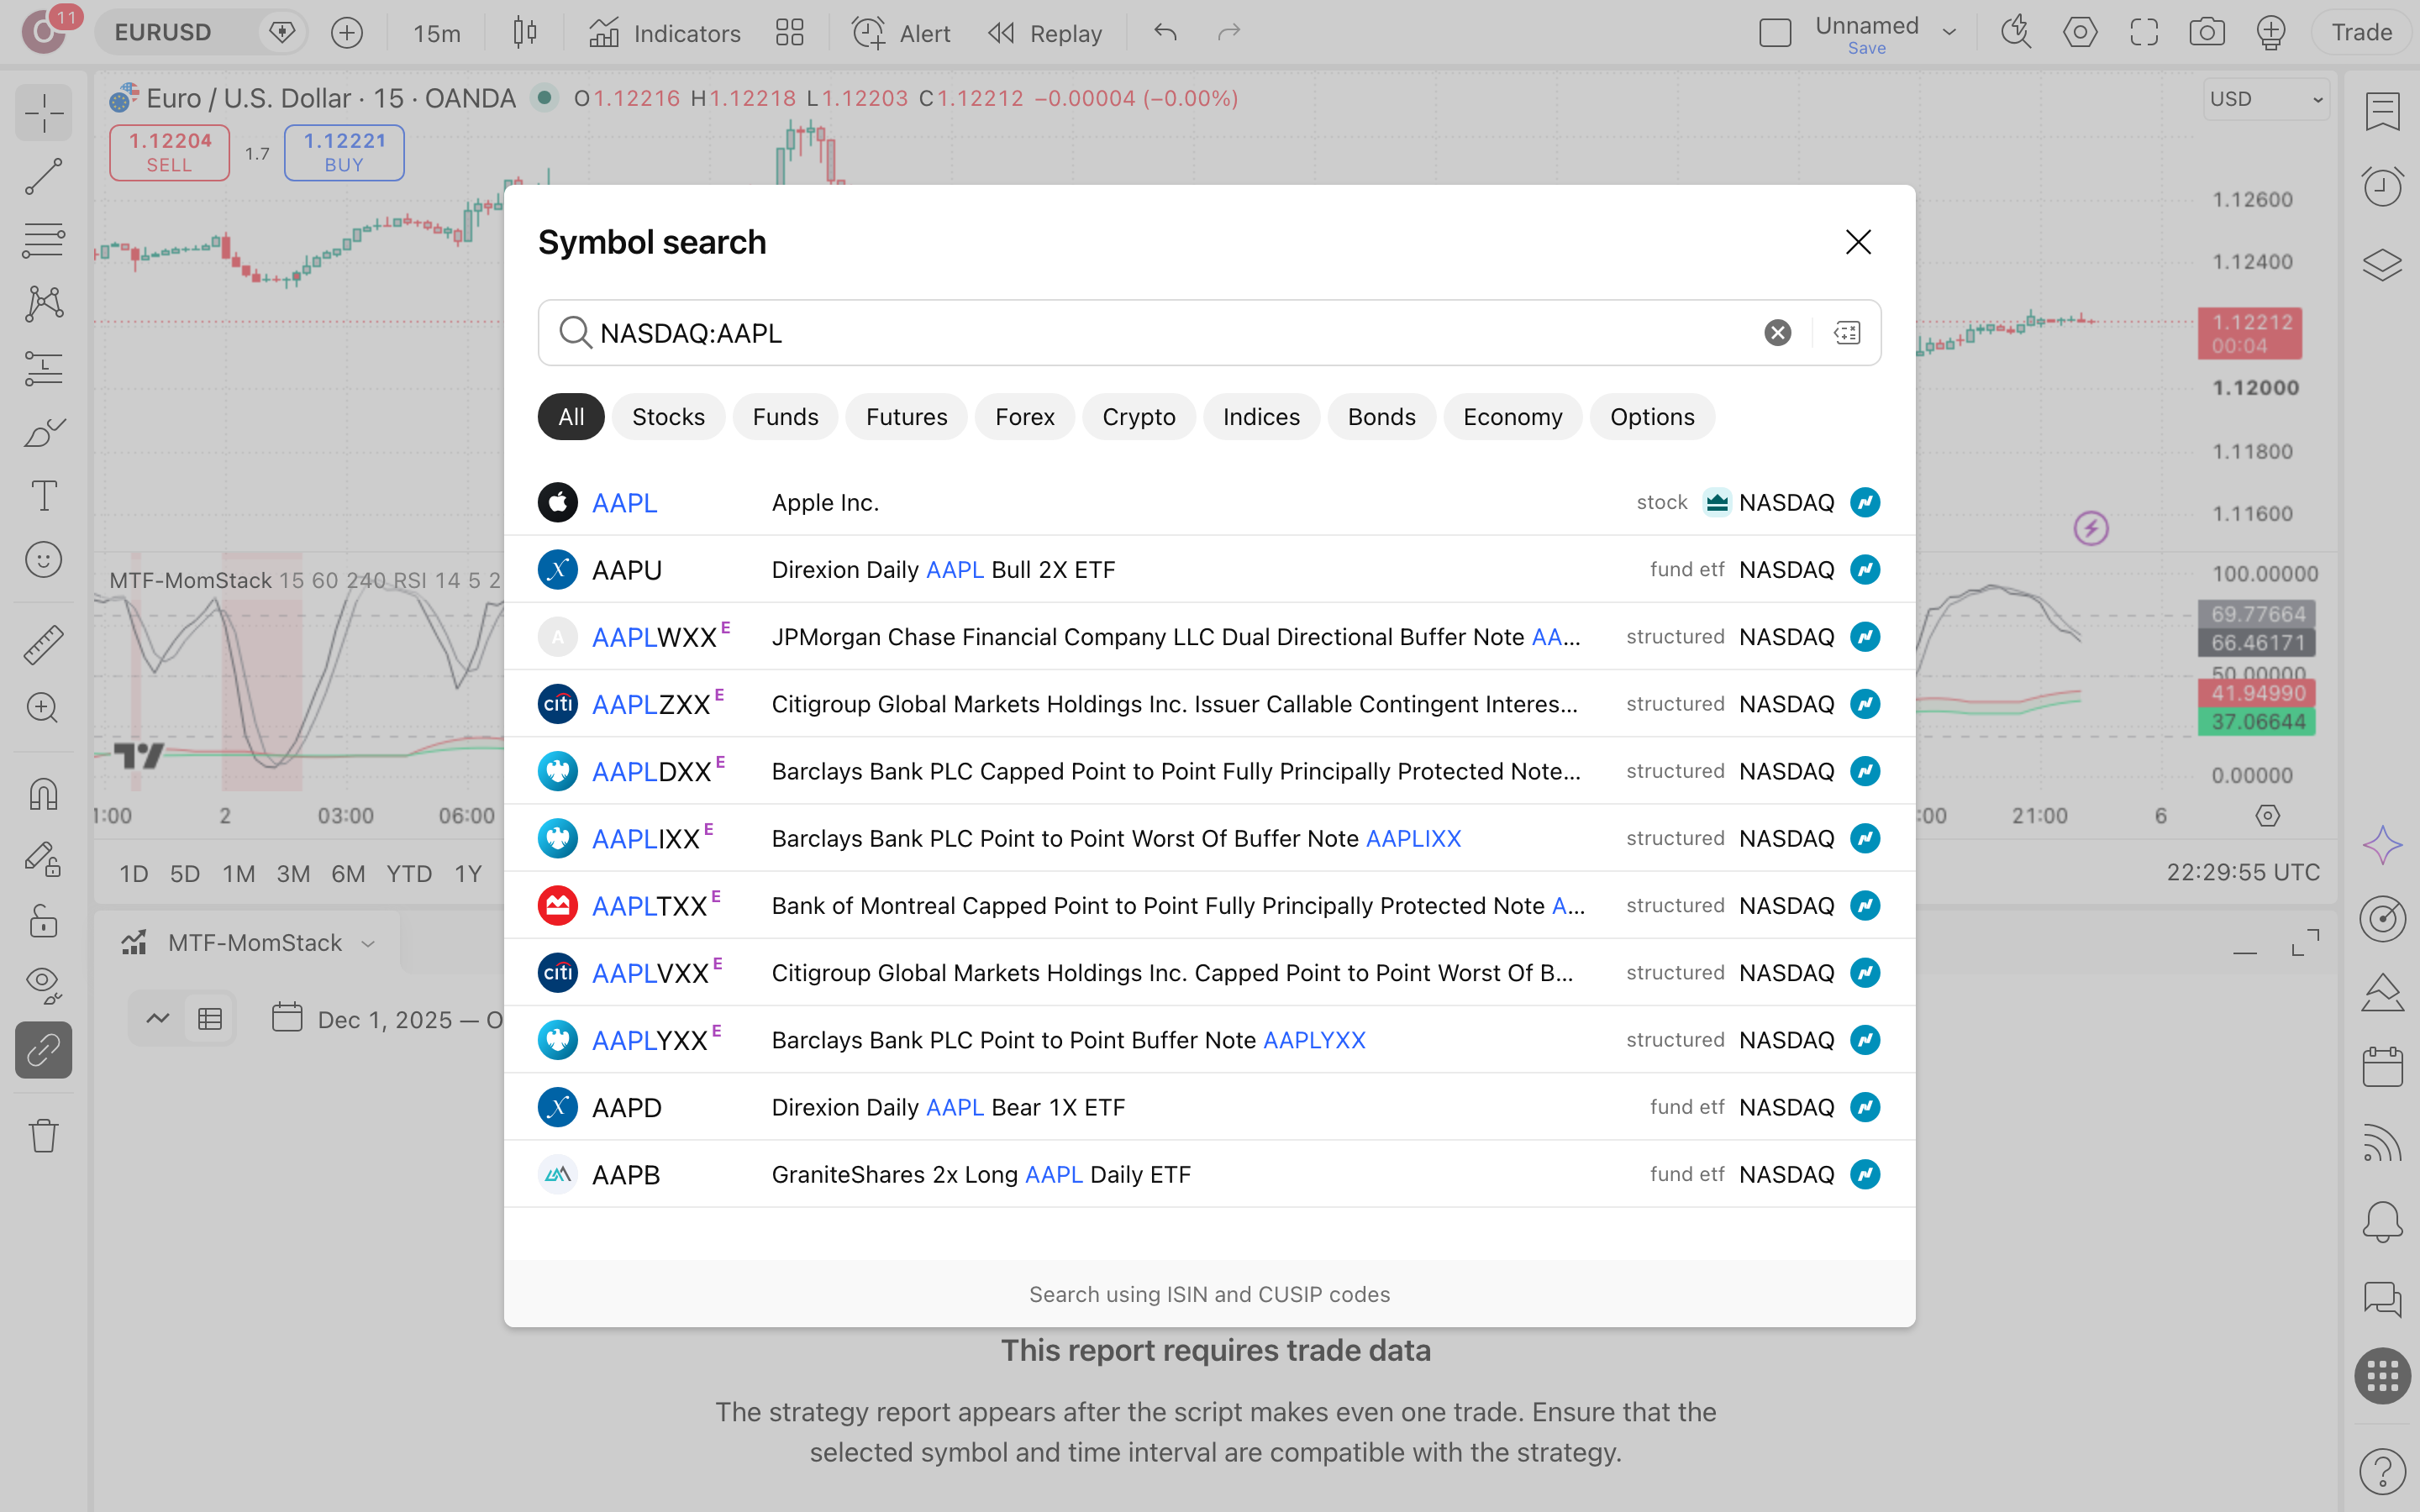Select the 1D date range shortcut

[134, 874]
